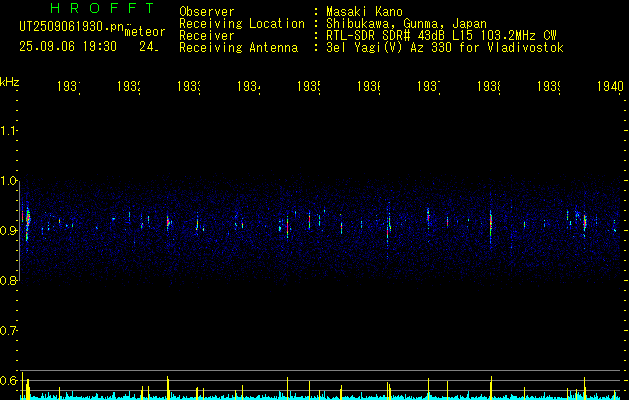Click the Receiving Location label
The width and height of the screenshot is (629, 400).
tap(242, 24)
